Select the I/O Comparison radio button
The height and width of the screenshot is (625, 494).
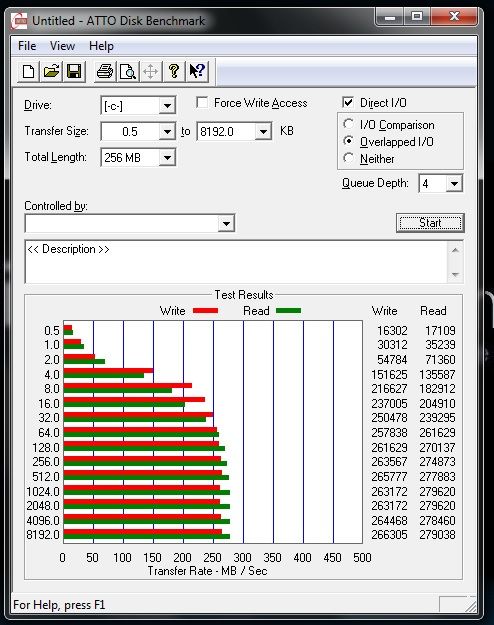348,124
